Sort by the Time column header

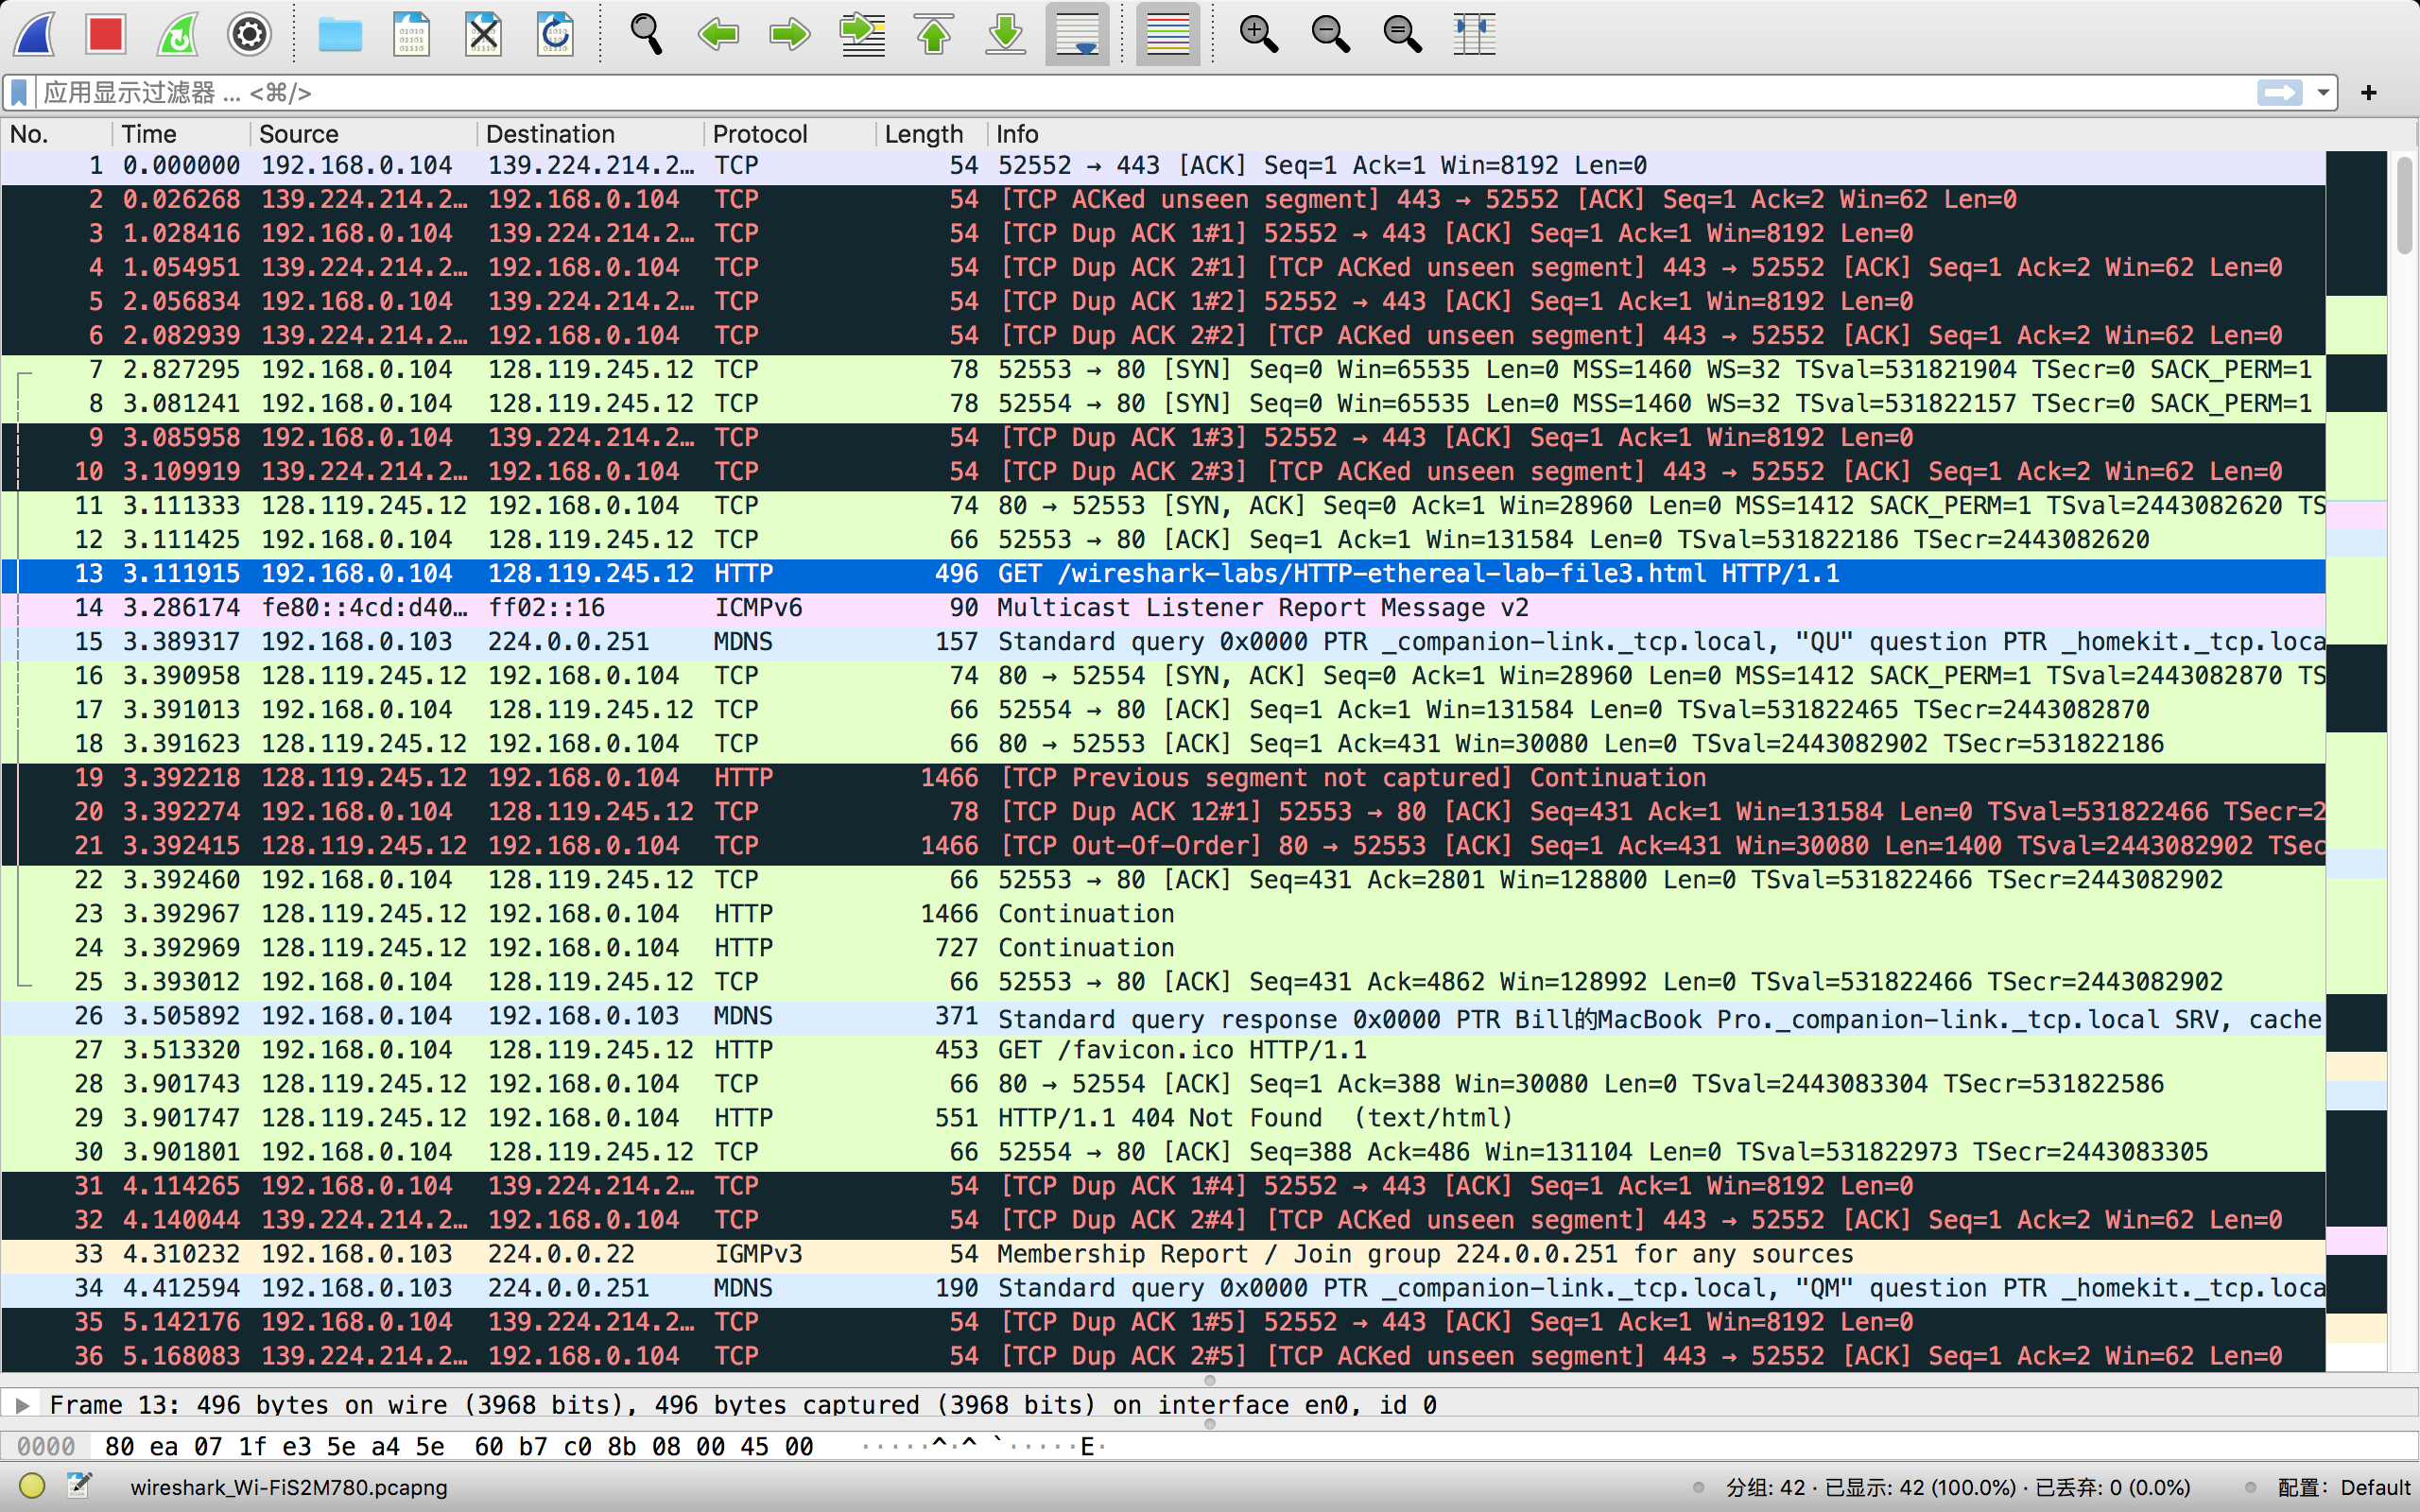coord(180,134)
